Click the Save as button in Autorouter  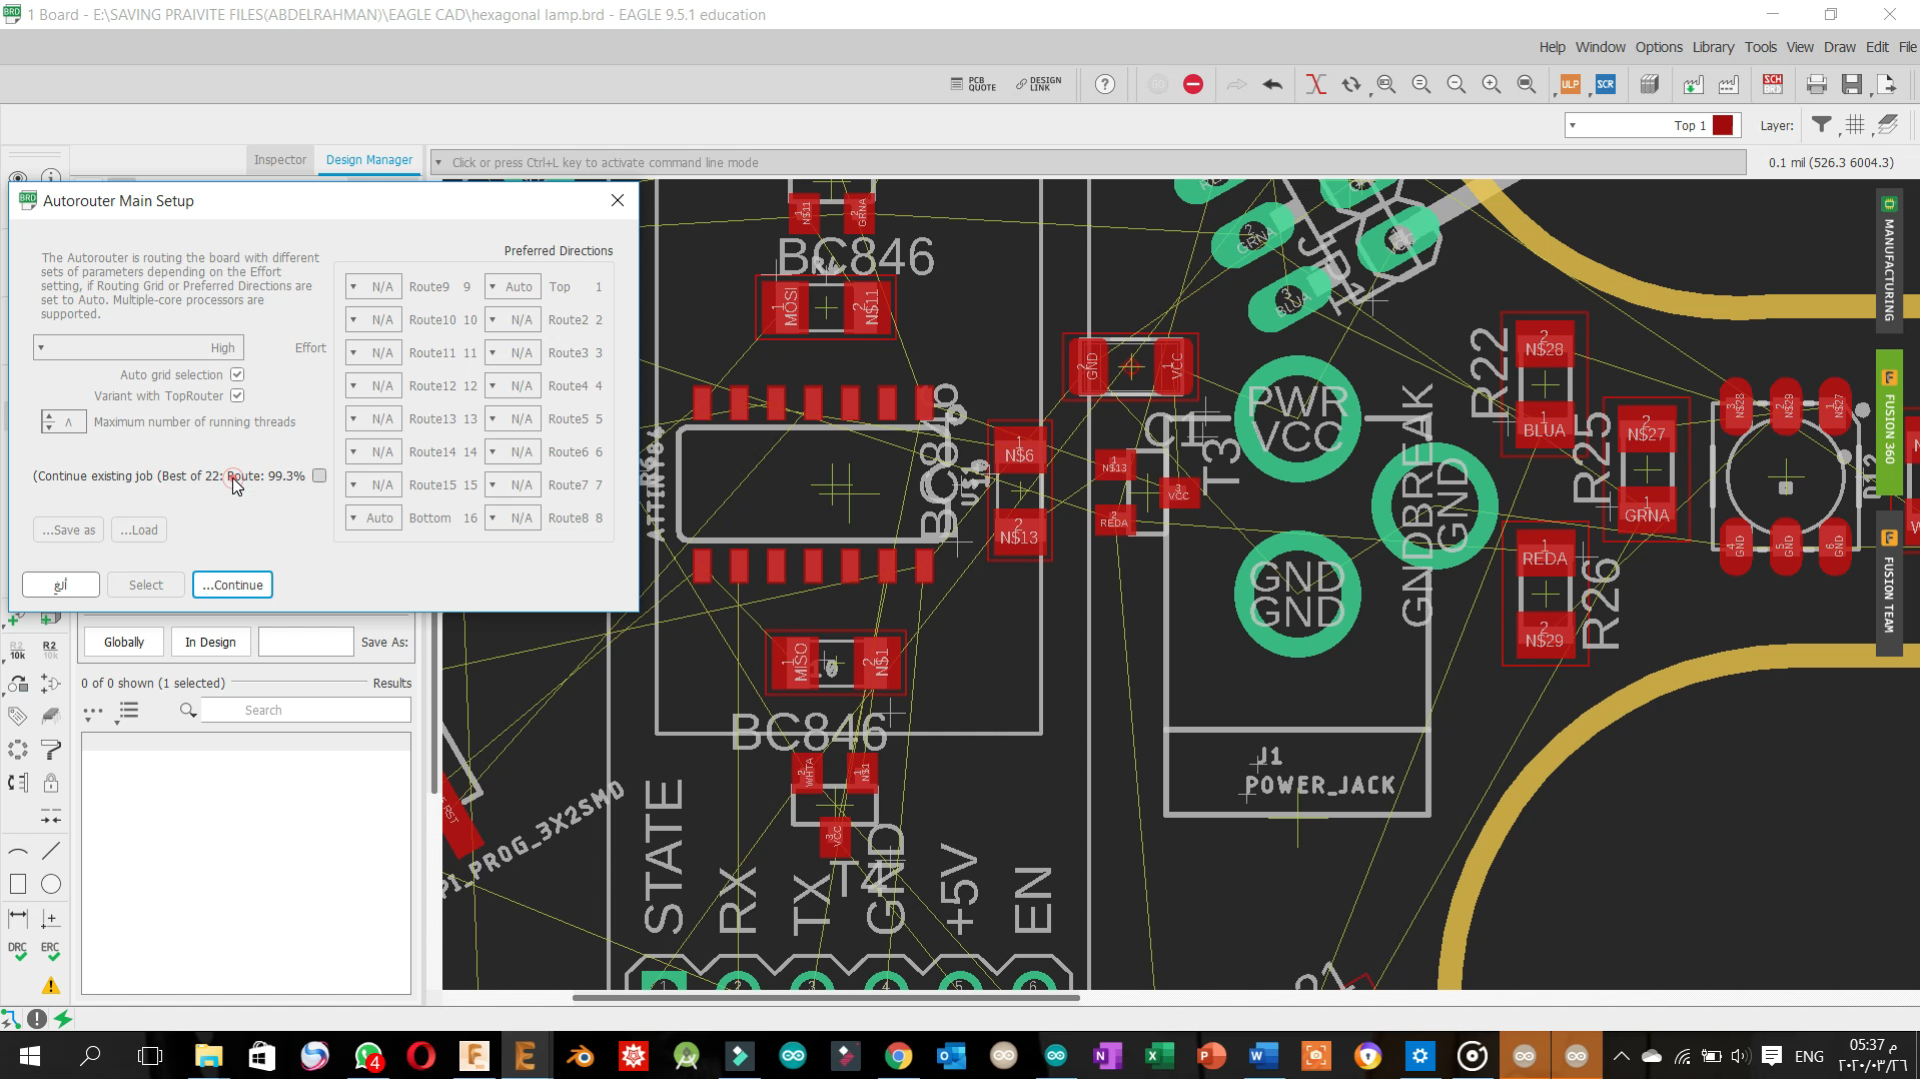coord(69,530)
